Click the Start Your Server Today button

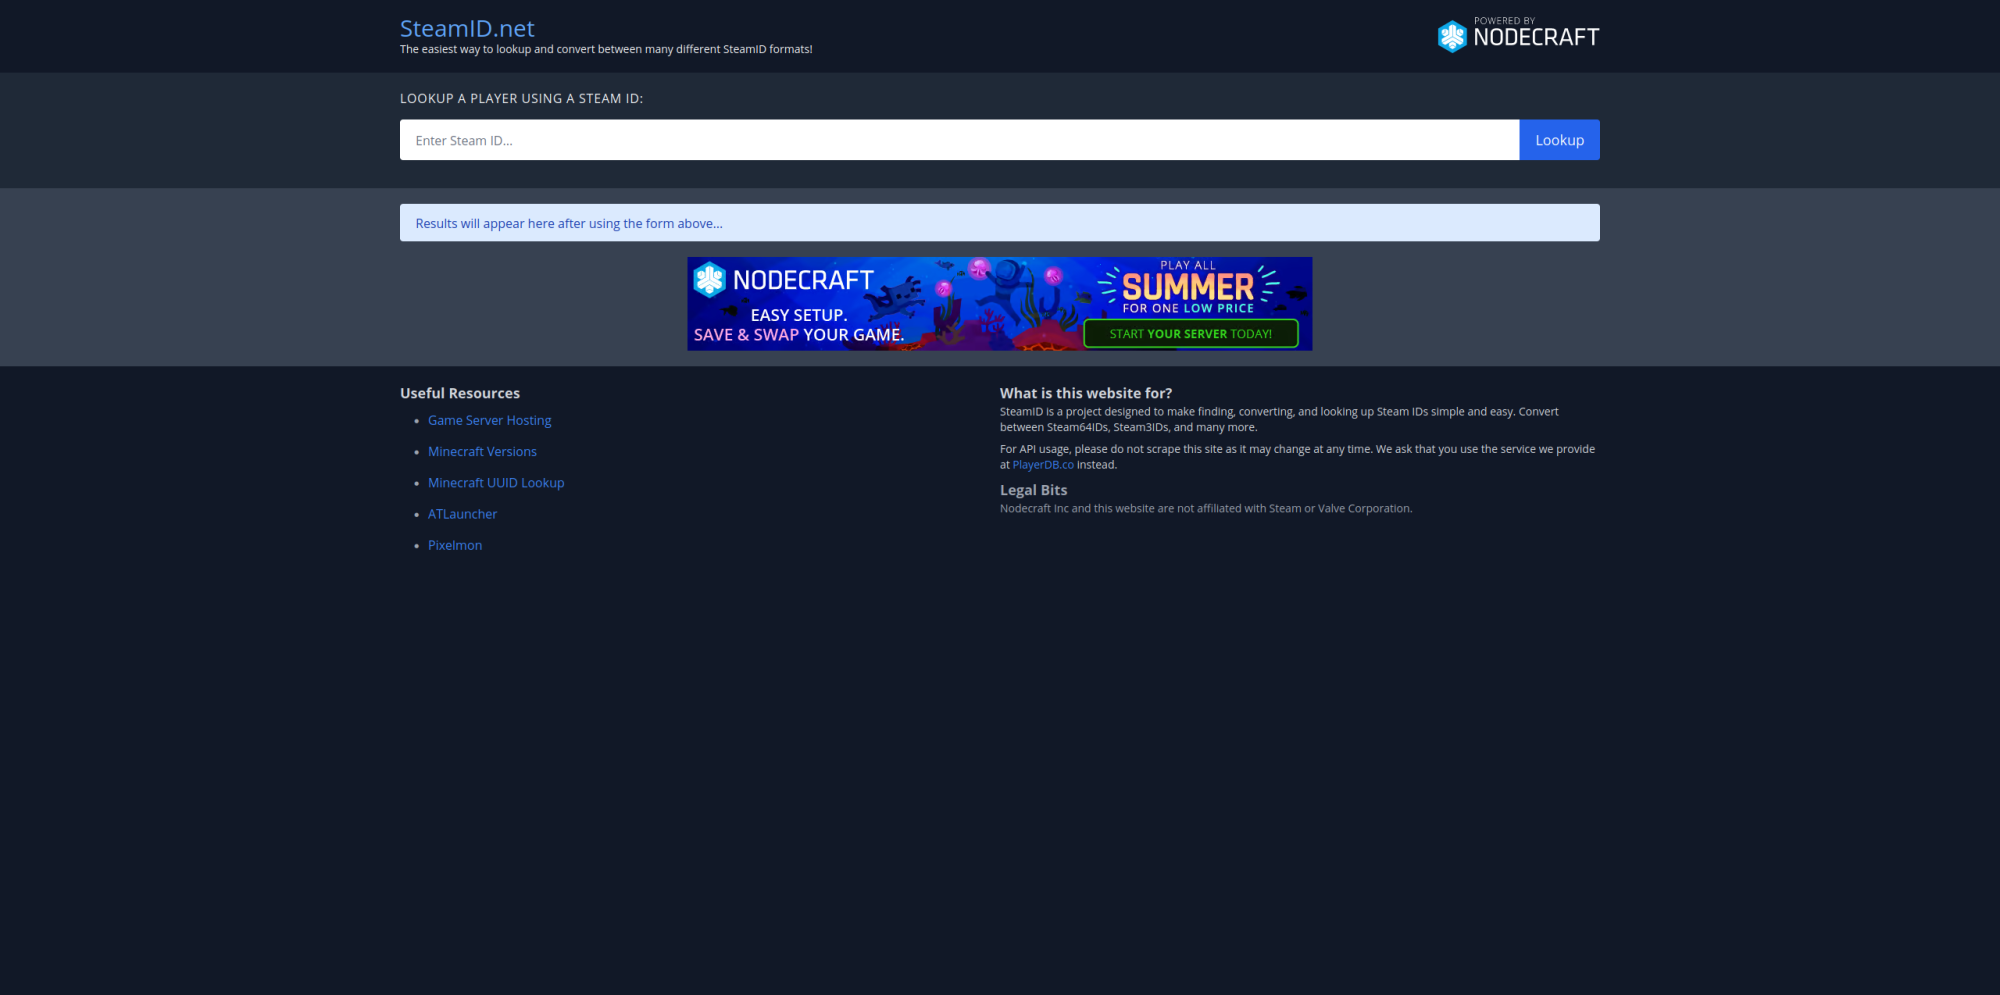[x=1190, y=334]
